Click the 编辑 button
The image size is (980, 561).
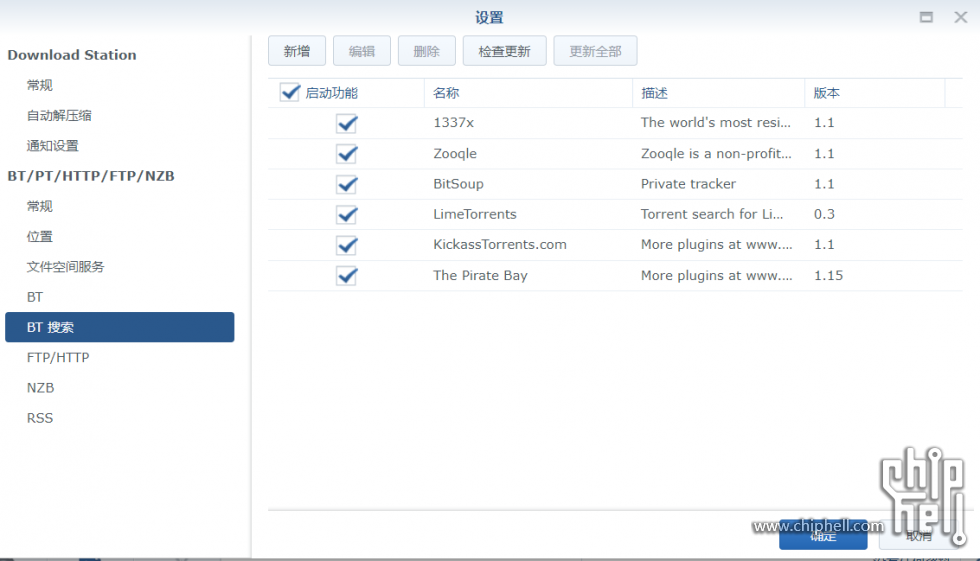pos(362,51)
